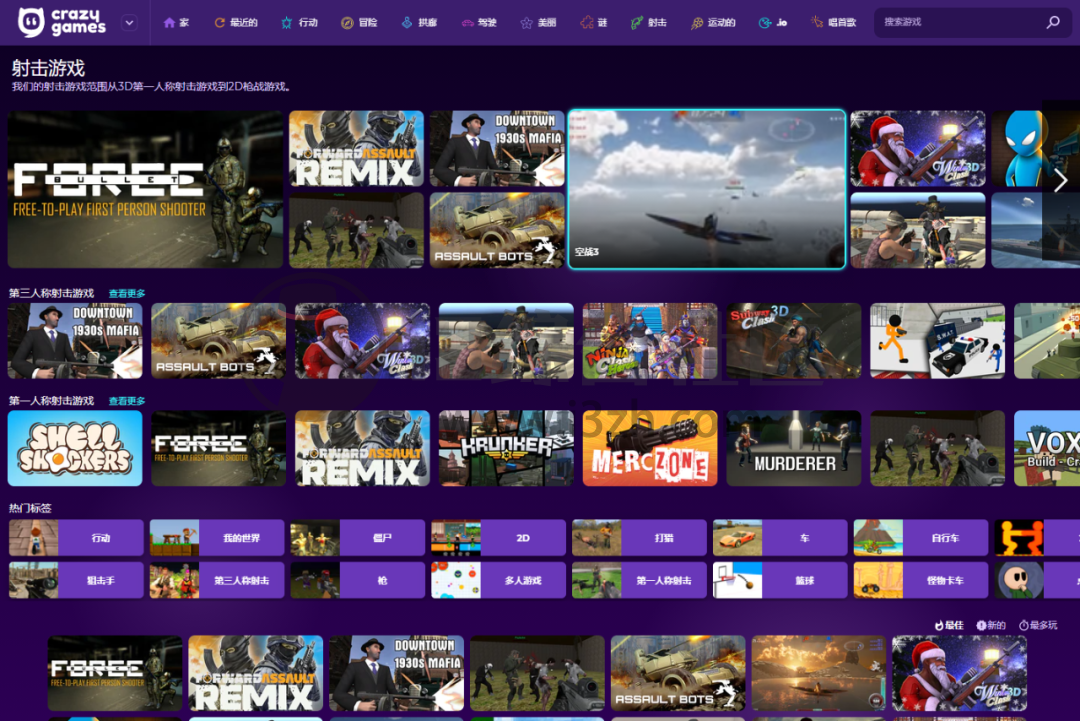The width and height of the screenshot is (1080, 721).
Task: Open the highlighted 空战3 air battle preview
Action: 707,189
